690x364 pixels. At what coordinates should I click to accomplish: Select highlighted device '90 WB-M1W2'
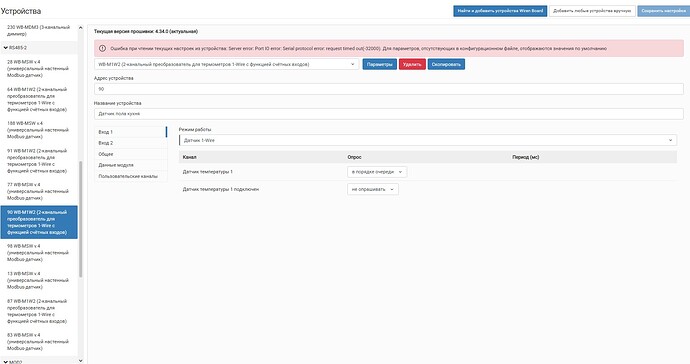[x=39, y=222]
